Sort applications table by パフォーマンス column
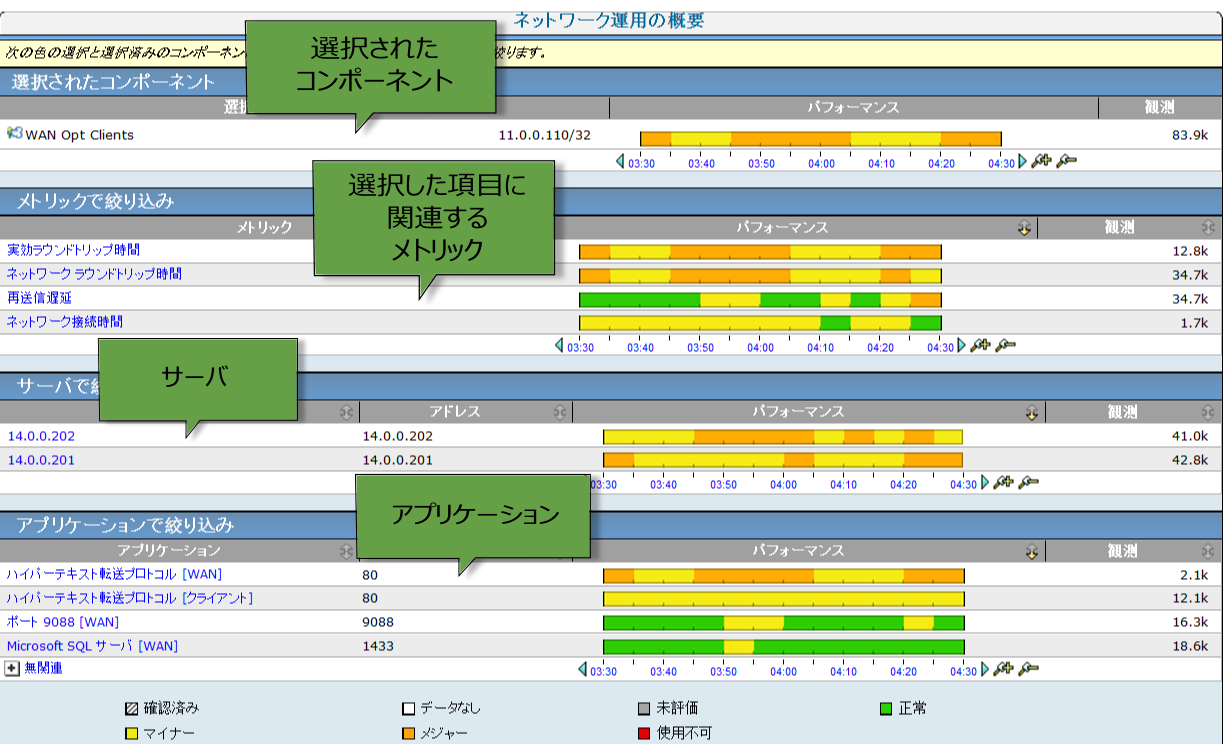 click(1031, 551)
